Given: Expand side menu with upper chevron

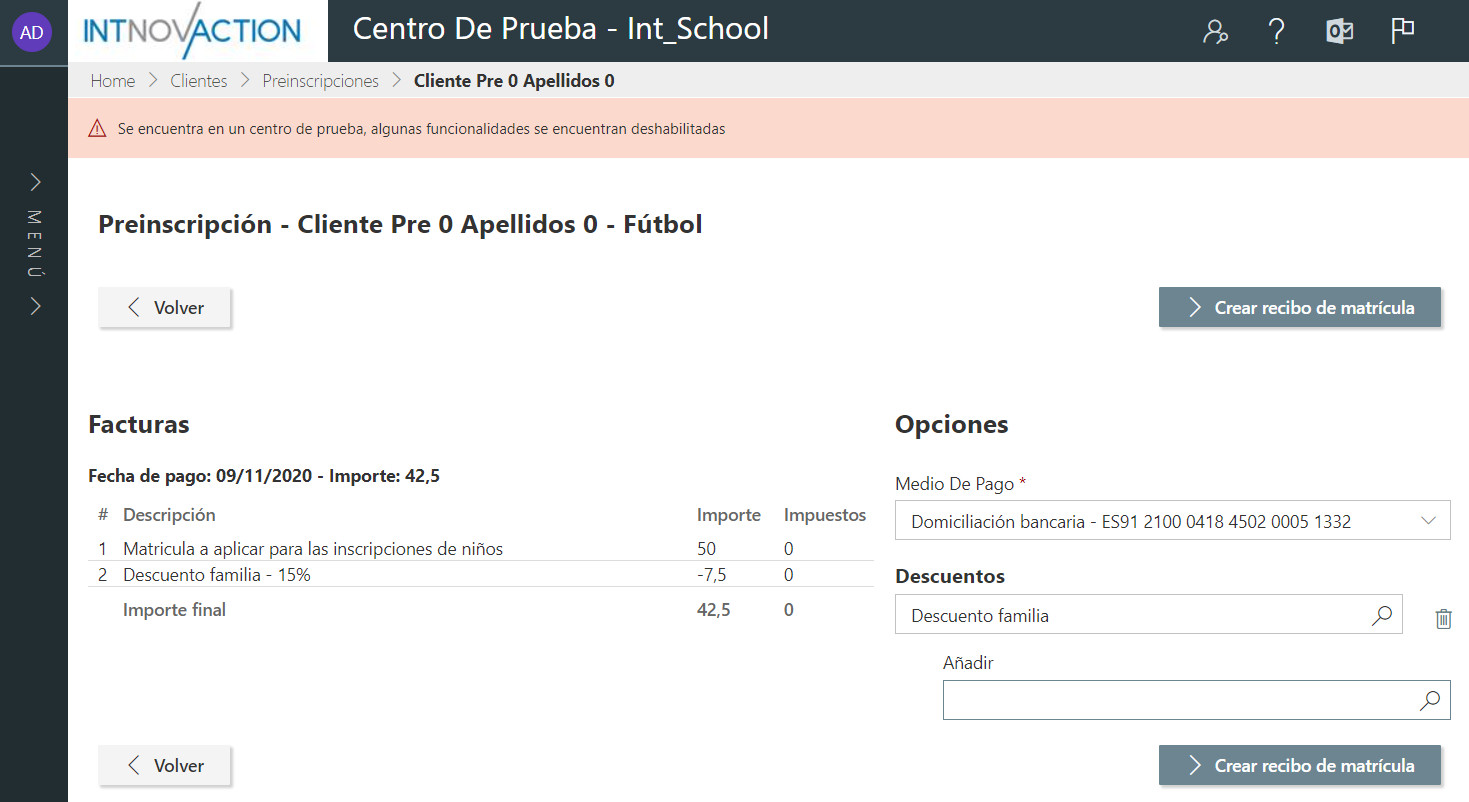Looking at the screenshot, I should coord(35,182).
